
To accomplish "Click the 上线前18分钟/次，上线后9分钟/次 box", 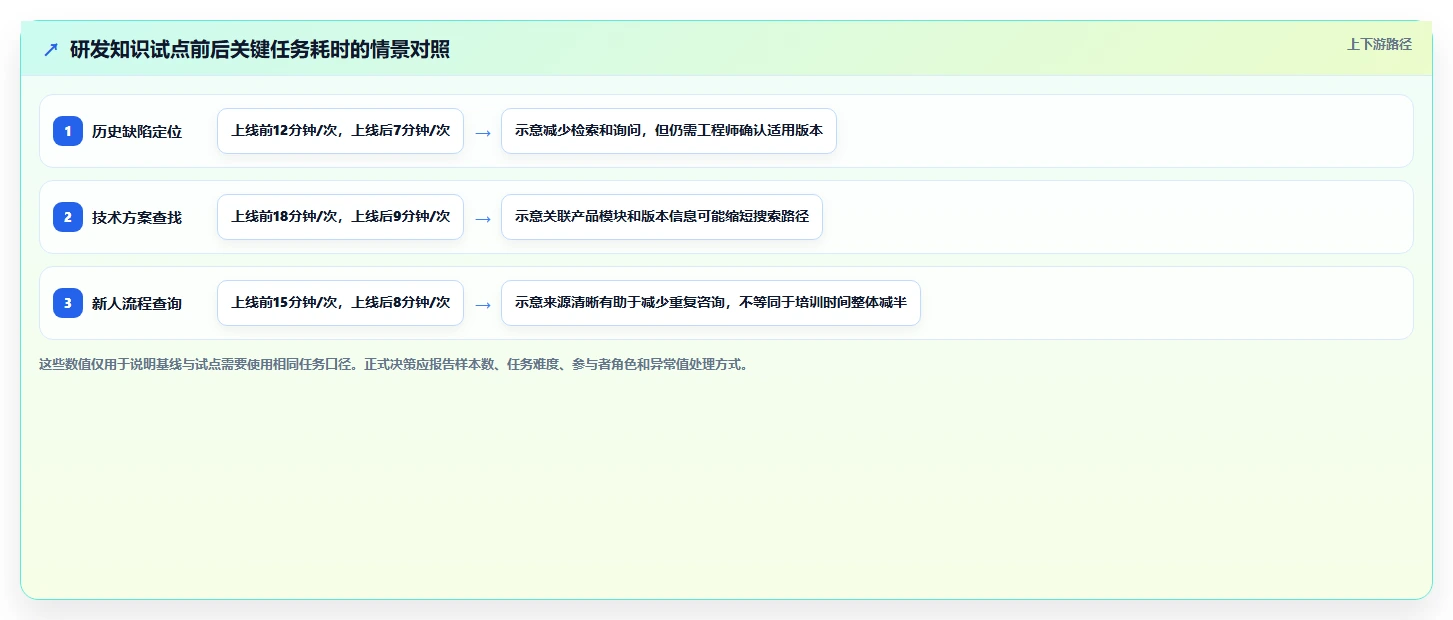I will pyautogui.click(x=340, y=217).
